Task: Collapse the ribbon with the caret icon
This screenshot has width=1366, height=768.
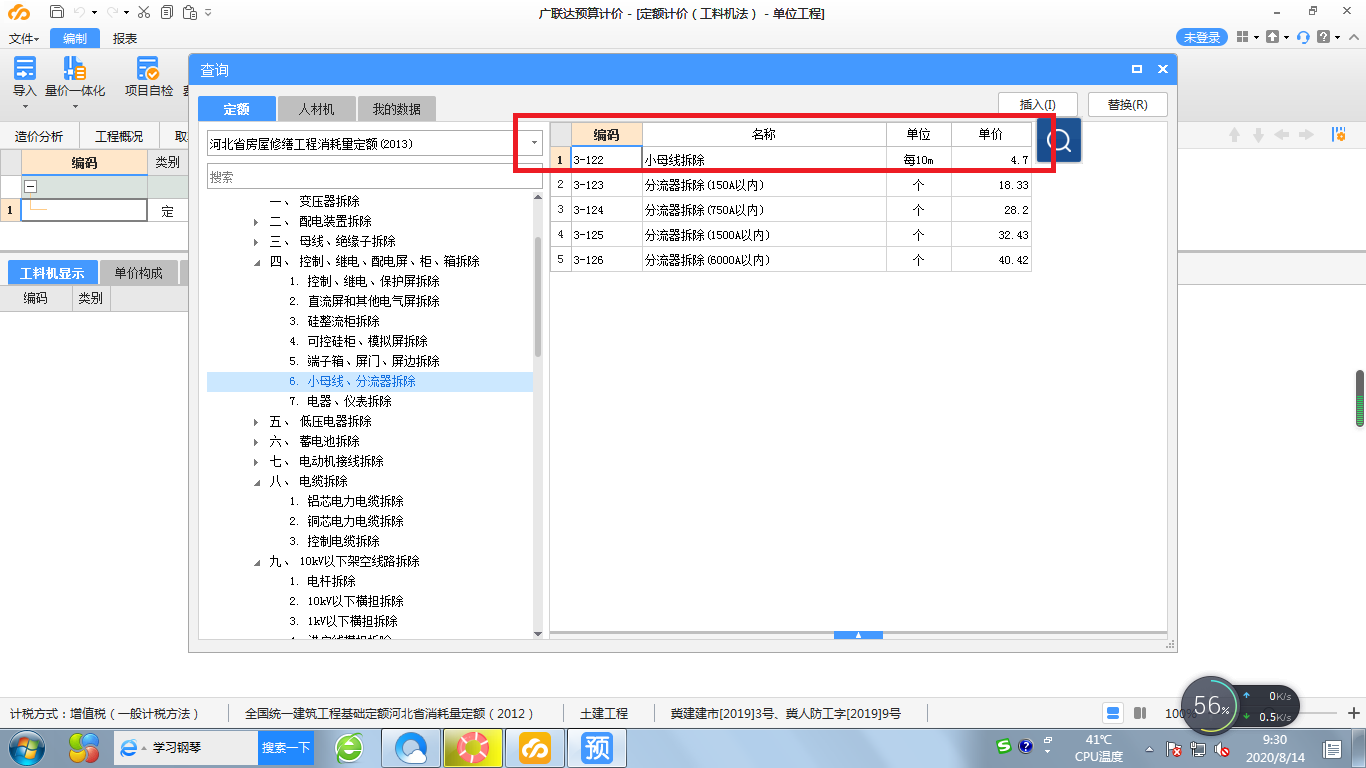Action: [x=1353, y=37]
